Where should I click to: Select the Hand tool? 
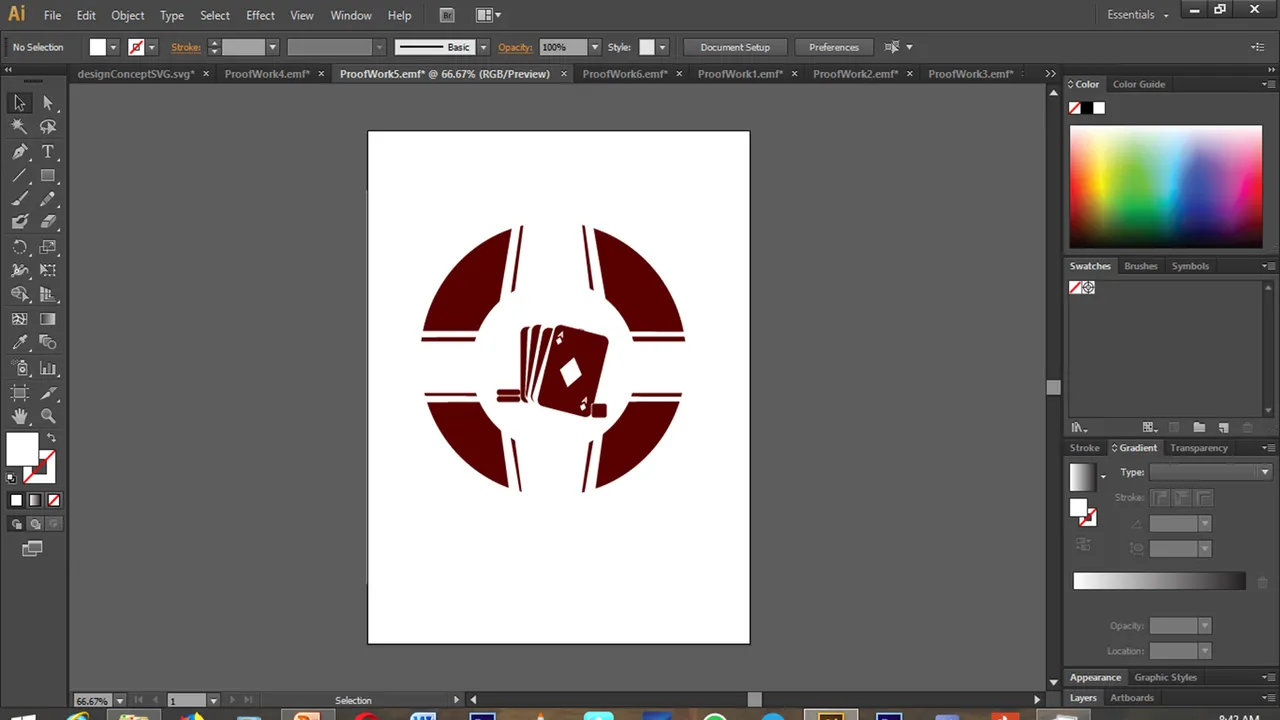coord(19,417)
